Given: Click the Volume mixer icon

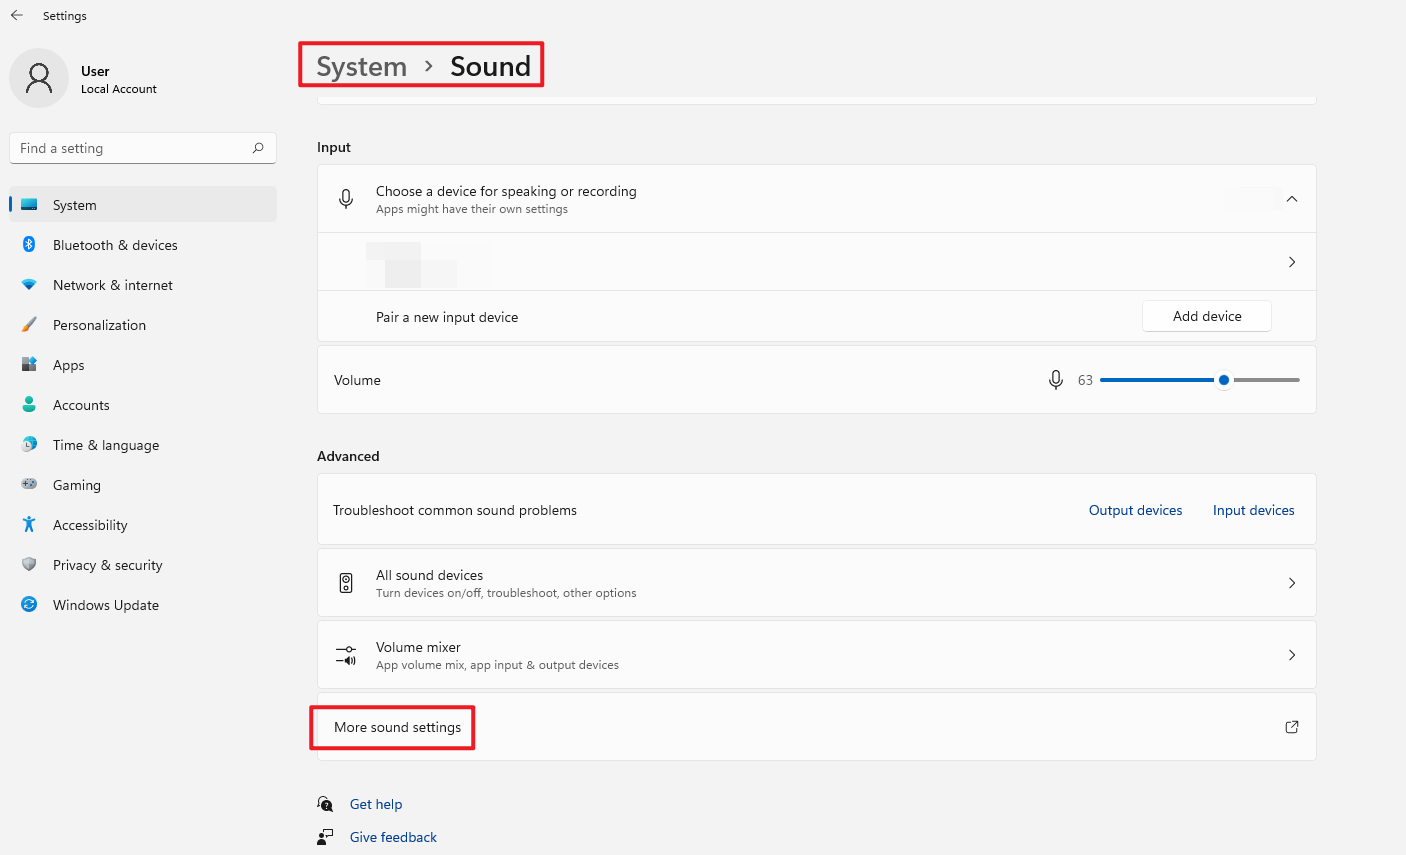Looking at the screenshot, I should (x=346, y=655).
